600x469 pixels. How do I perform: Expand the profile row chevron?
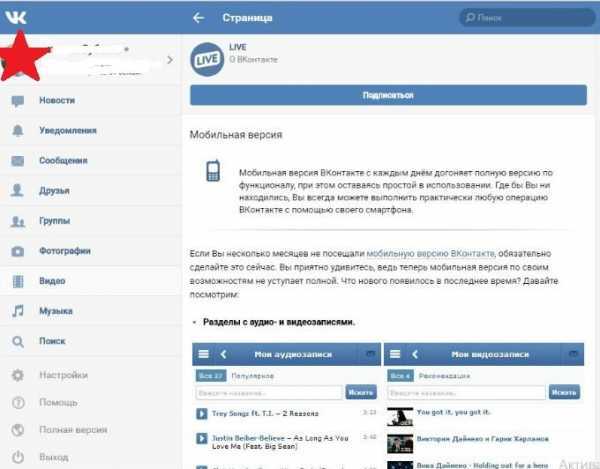[170, 60]
